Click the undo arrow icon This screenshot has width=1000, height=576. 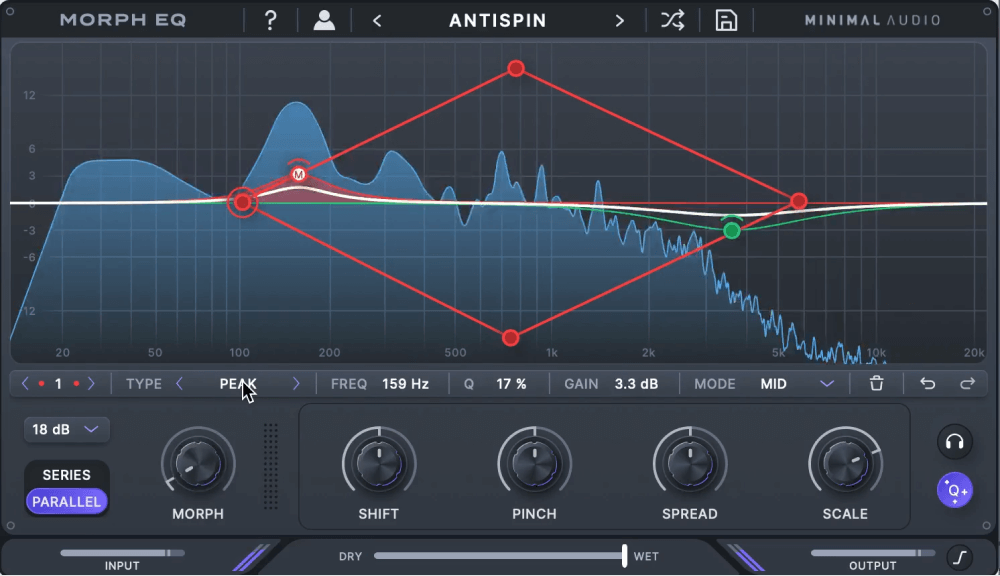927,383
